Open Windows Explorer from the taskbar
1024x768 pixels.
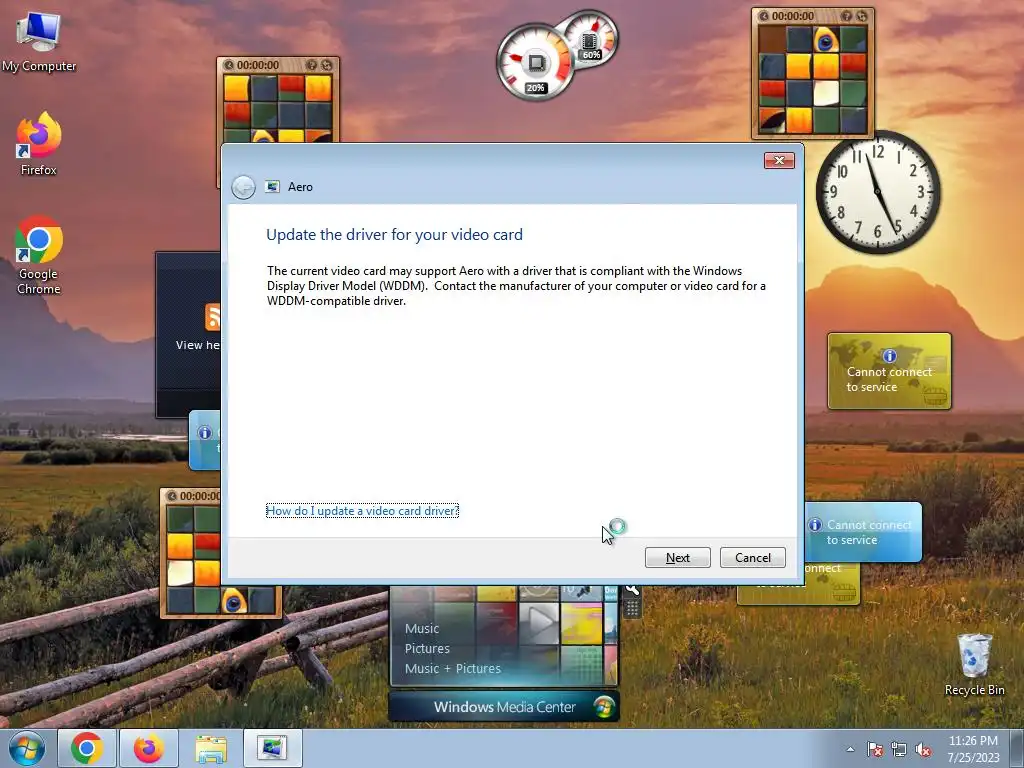tap(211, 748)
